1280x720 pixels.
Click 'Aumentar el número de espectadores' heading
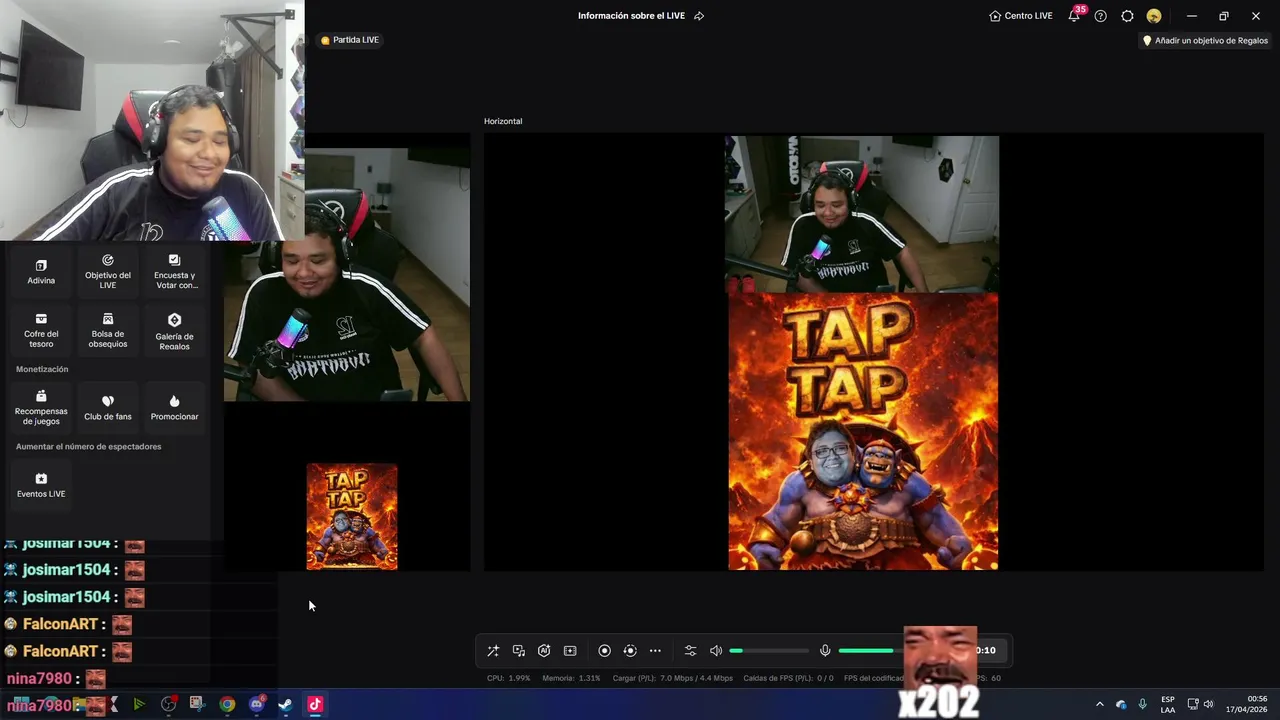(x=88, y=447)
